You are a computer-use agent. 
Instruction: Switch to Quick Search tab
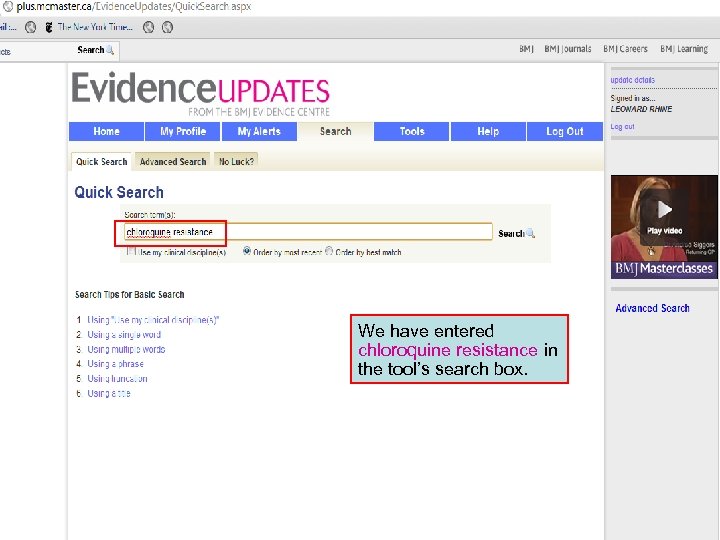point(101,162)
